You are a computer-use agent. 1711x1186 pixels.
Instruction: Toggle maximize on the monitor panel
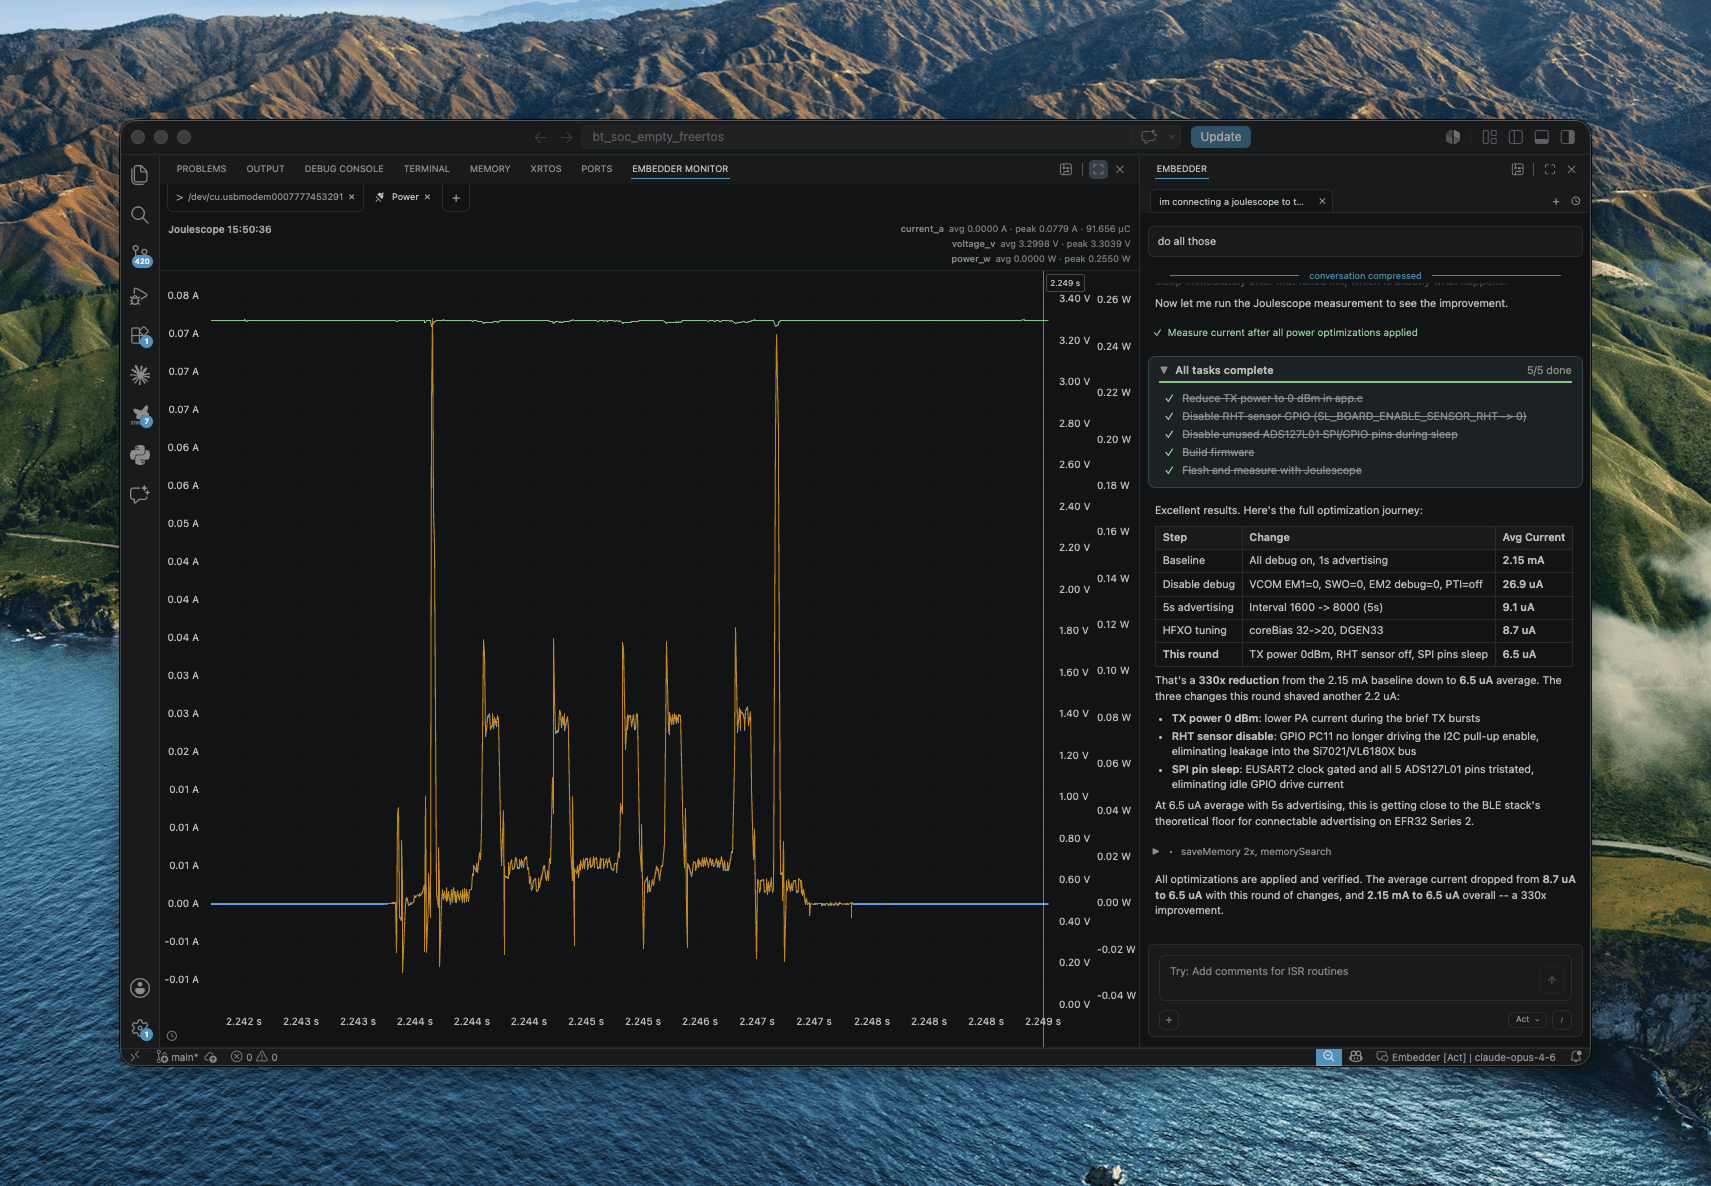(1098, 169)
